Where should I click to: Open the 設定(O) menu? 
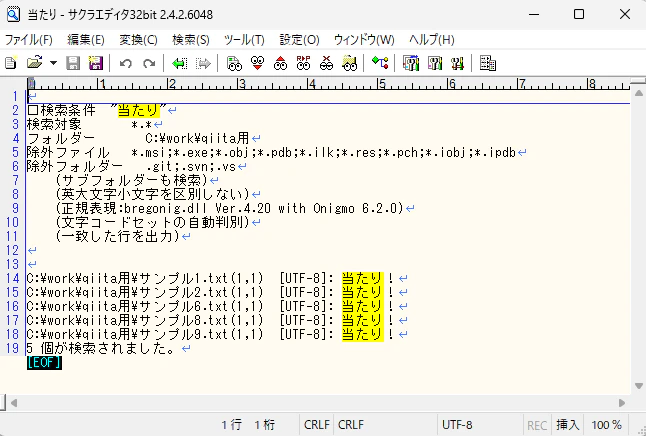[299, 40]
